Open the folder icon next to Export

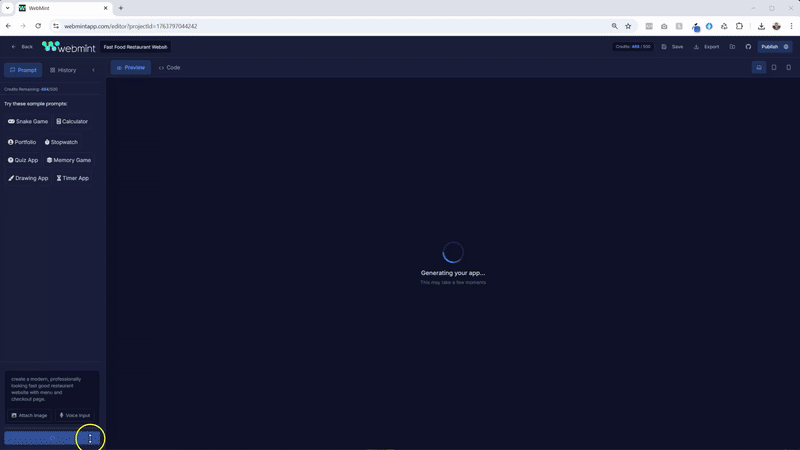(732, 47)
